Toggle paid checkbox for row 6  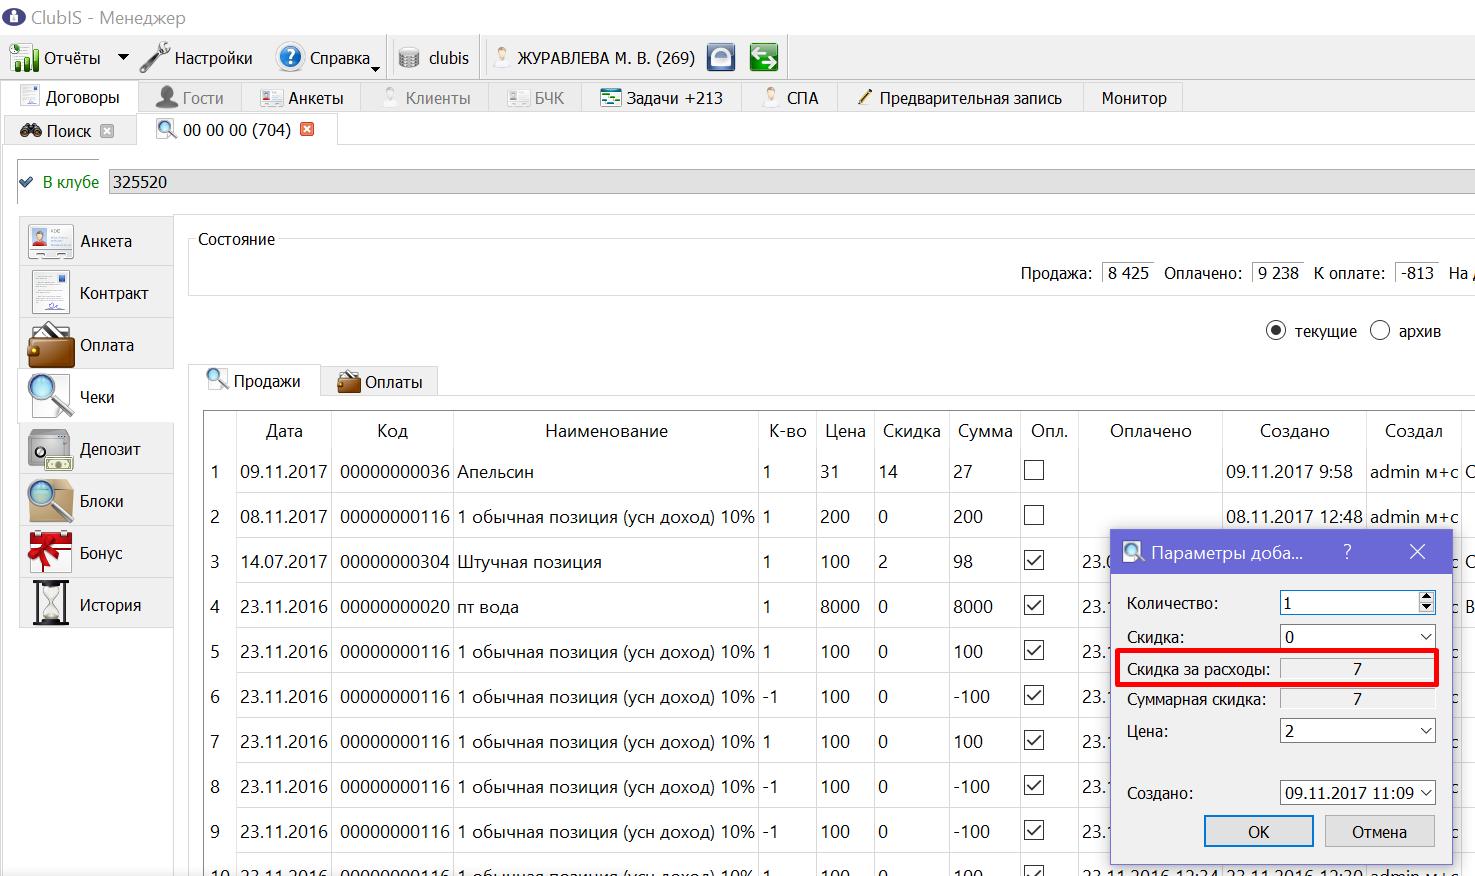pos(1034,695)
